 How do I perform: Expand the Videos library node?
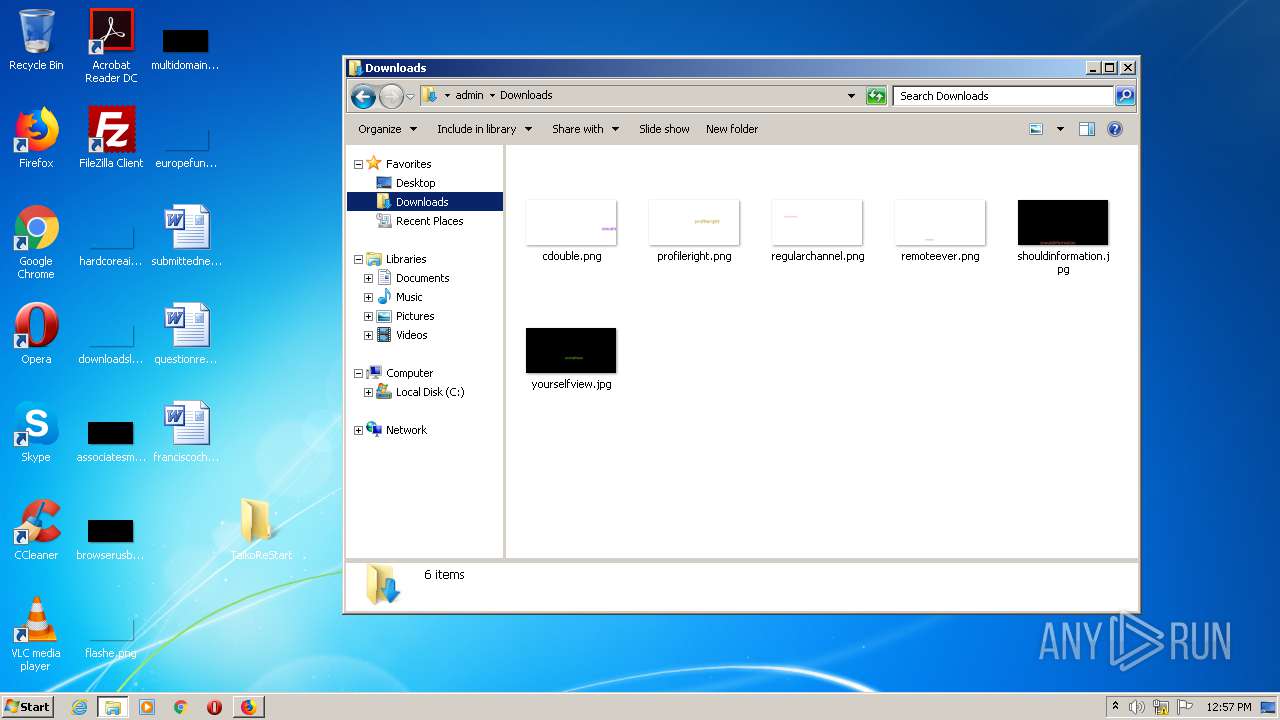(368, 335)
